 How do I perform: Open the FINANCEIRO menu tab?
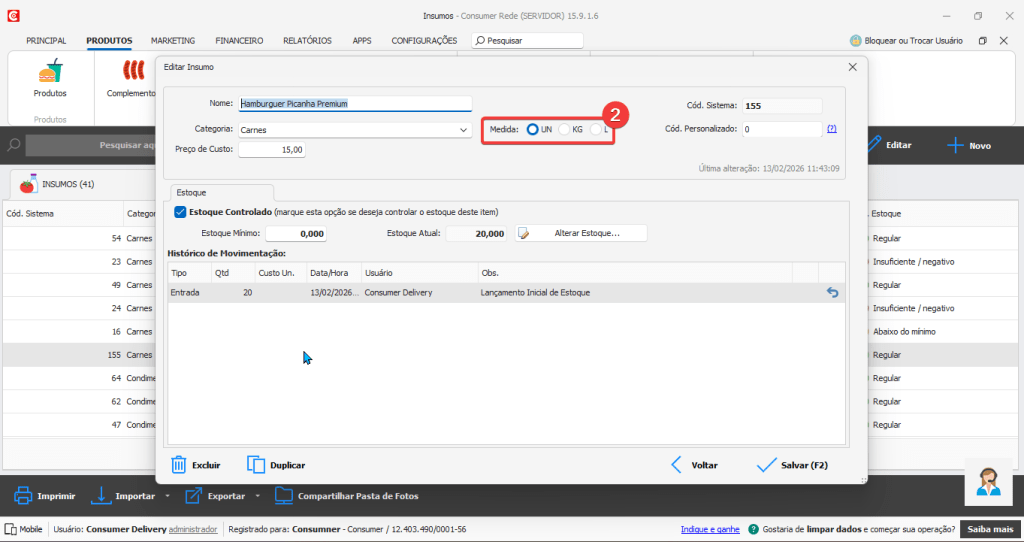239,41
